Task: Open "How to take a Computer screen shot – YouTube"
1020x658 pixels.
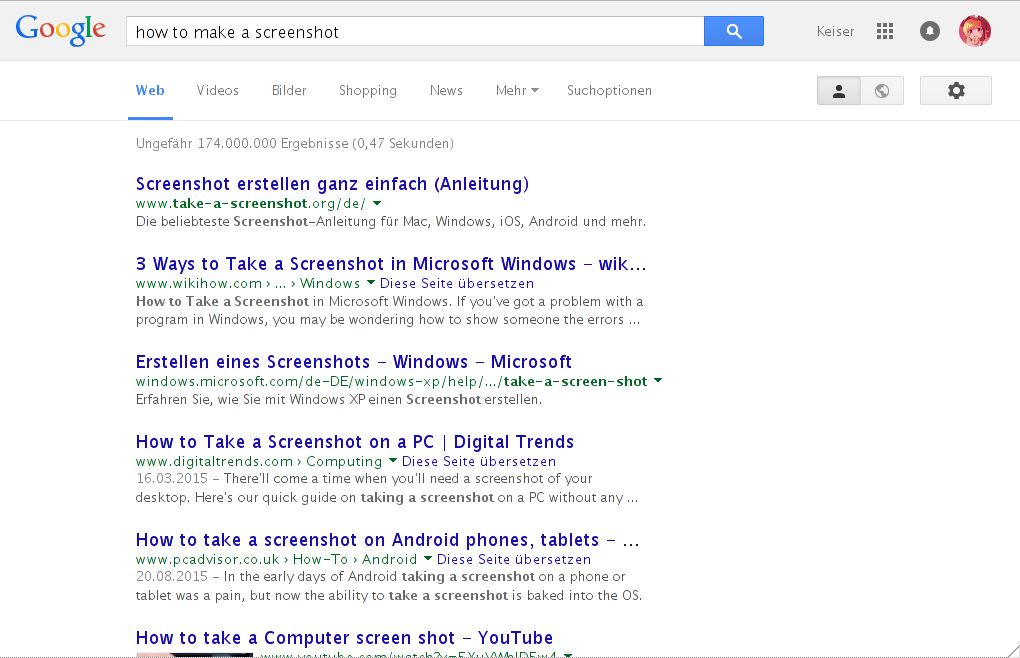Action: pos(345,638)
